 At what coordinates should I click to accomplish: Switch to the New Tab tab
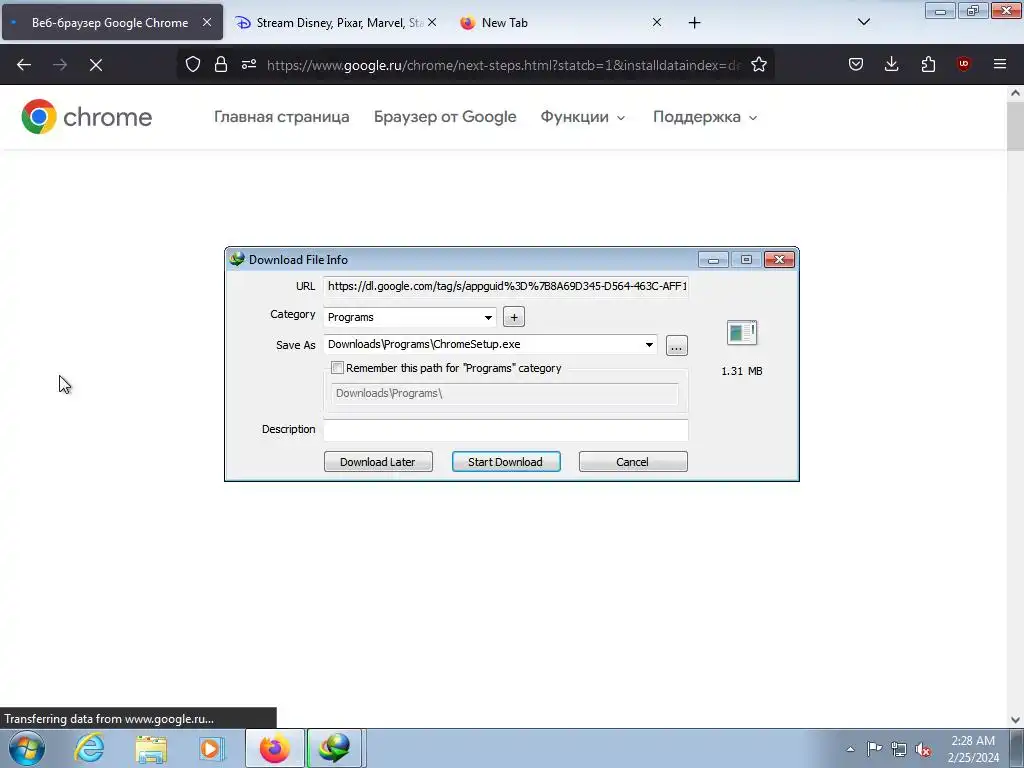(x=562, y=23)
